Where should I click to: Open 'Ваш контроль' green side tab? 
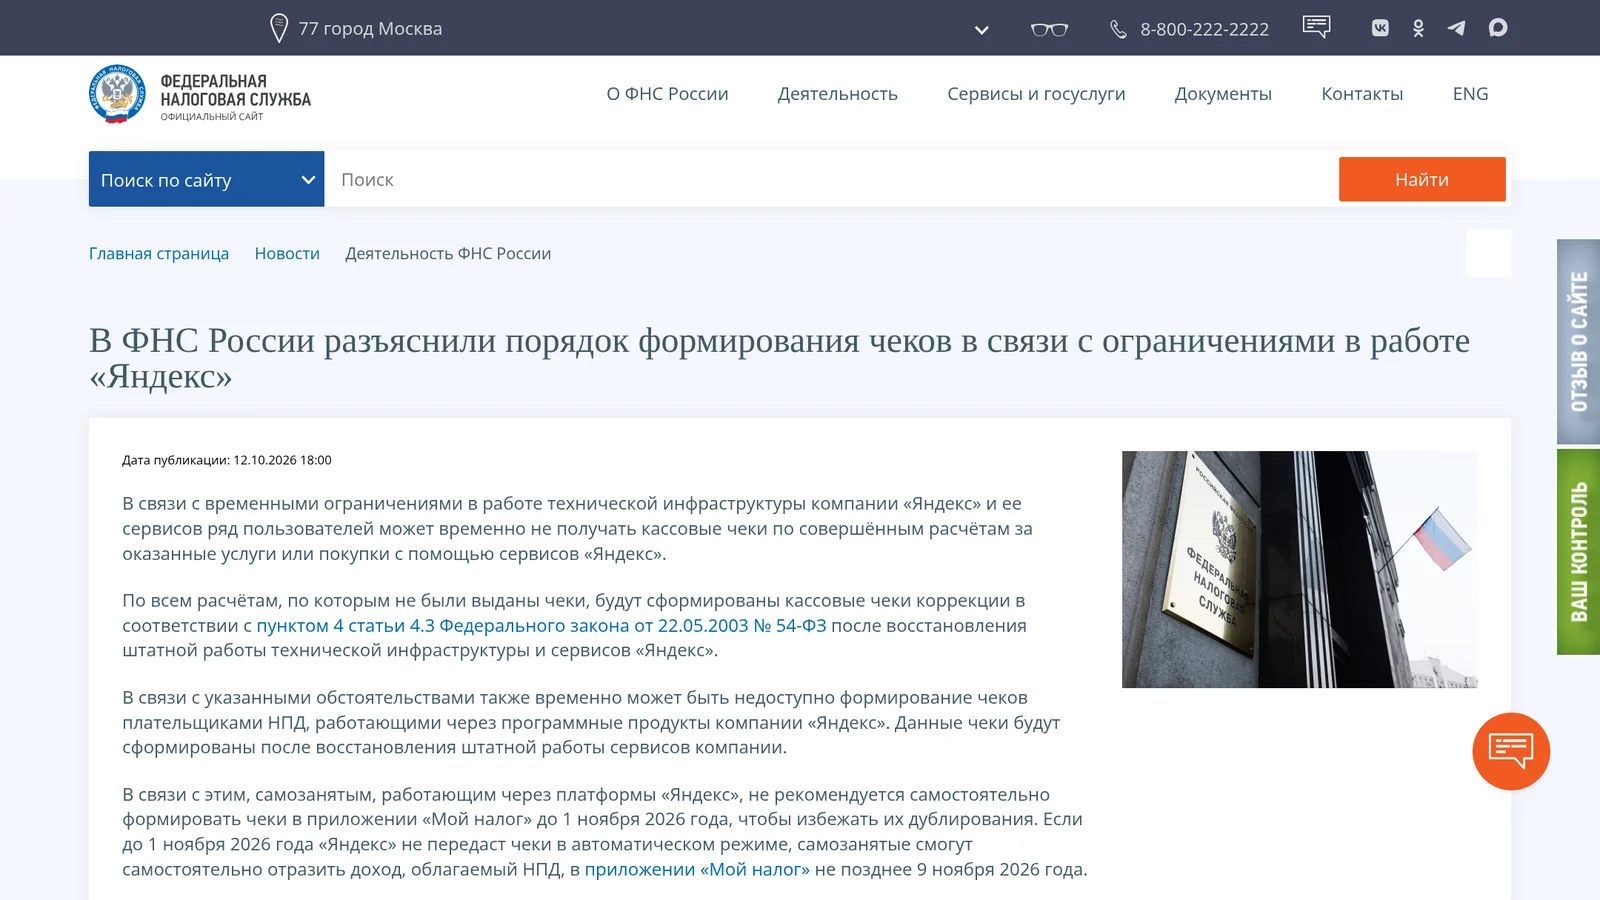click(x=1578, y=552)
